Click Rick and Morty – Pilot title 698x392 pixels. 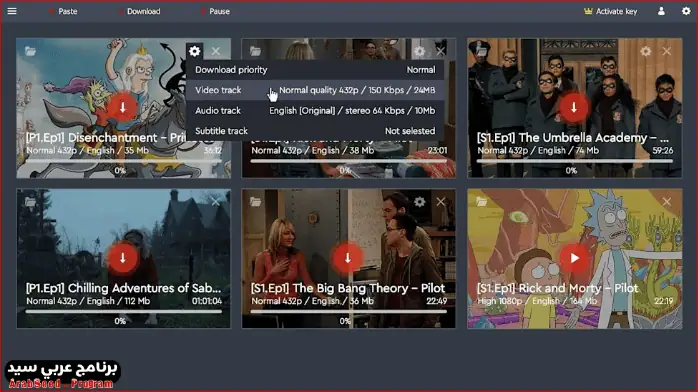coord(557,288)
